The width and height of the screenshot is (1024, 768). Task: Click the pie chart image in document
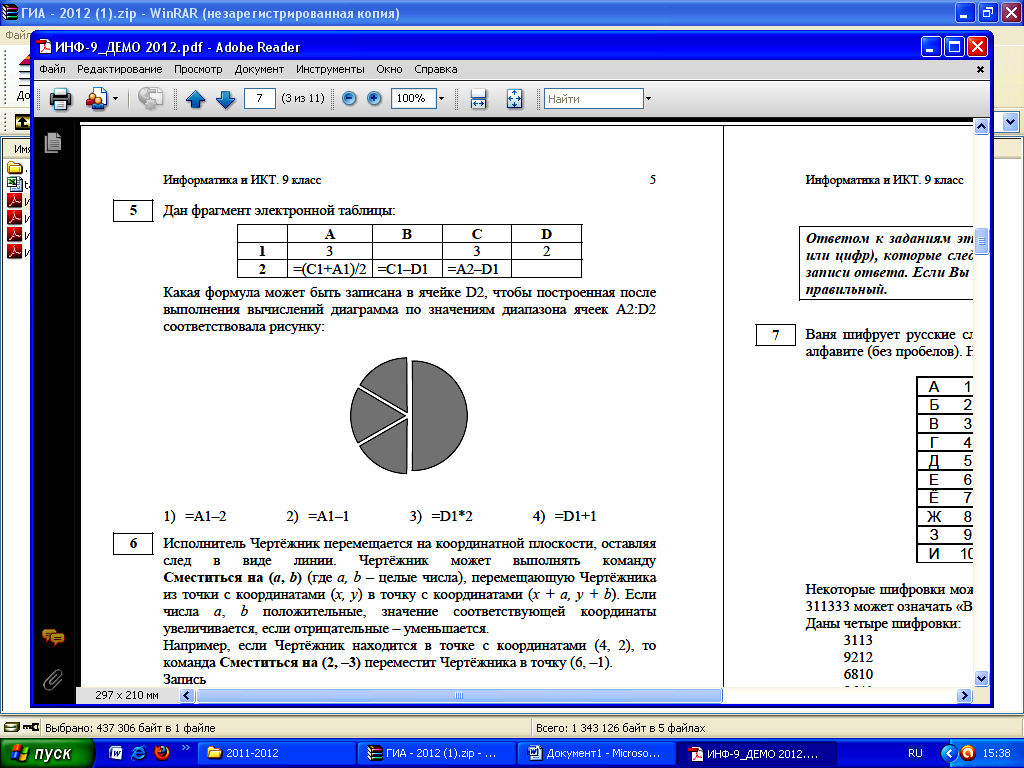pos(409,415)
